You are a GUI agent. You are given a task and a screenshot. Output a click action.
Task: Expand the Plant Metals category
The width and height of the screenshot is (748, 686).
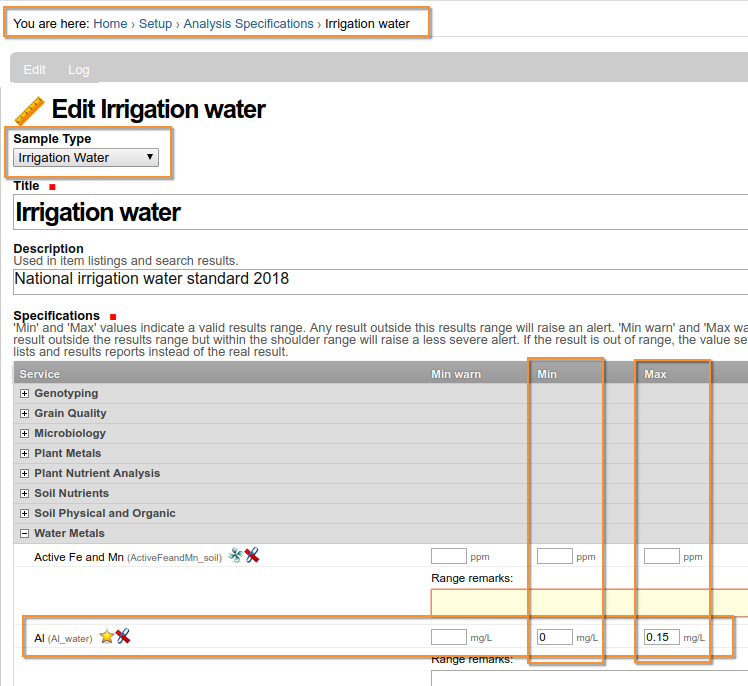pos(25,453)
